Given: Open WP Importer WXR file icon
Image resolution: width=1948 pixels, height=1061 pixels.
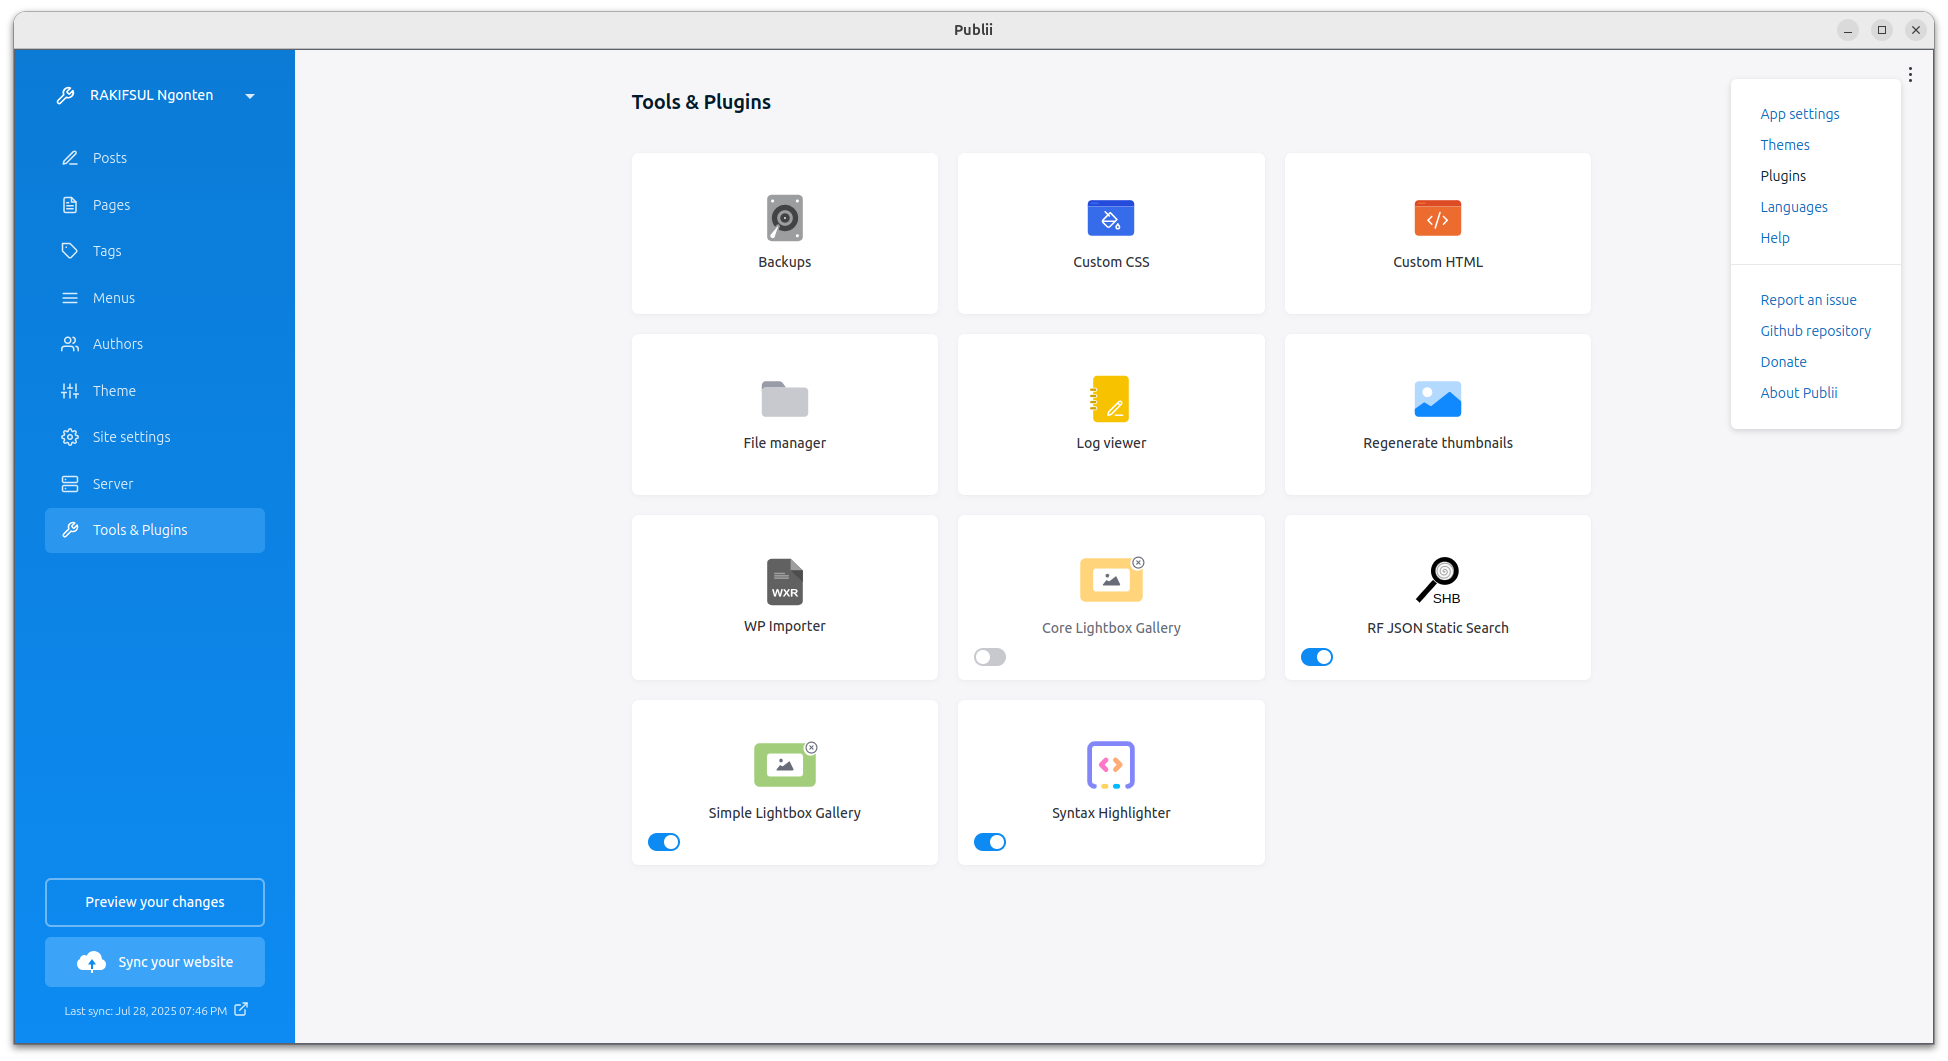Looking at the screenshot, I should click(784, 581).
